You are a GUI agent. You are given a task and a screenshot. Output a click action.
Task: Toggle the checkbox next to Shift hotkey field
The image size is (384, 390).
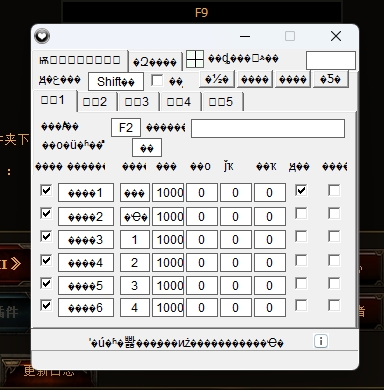click(x=157, y=80)
